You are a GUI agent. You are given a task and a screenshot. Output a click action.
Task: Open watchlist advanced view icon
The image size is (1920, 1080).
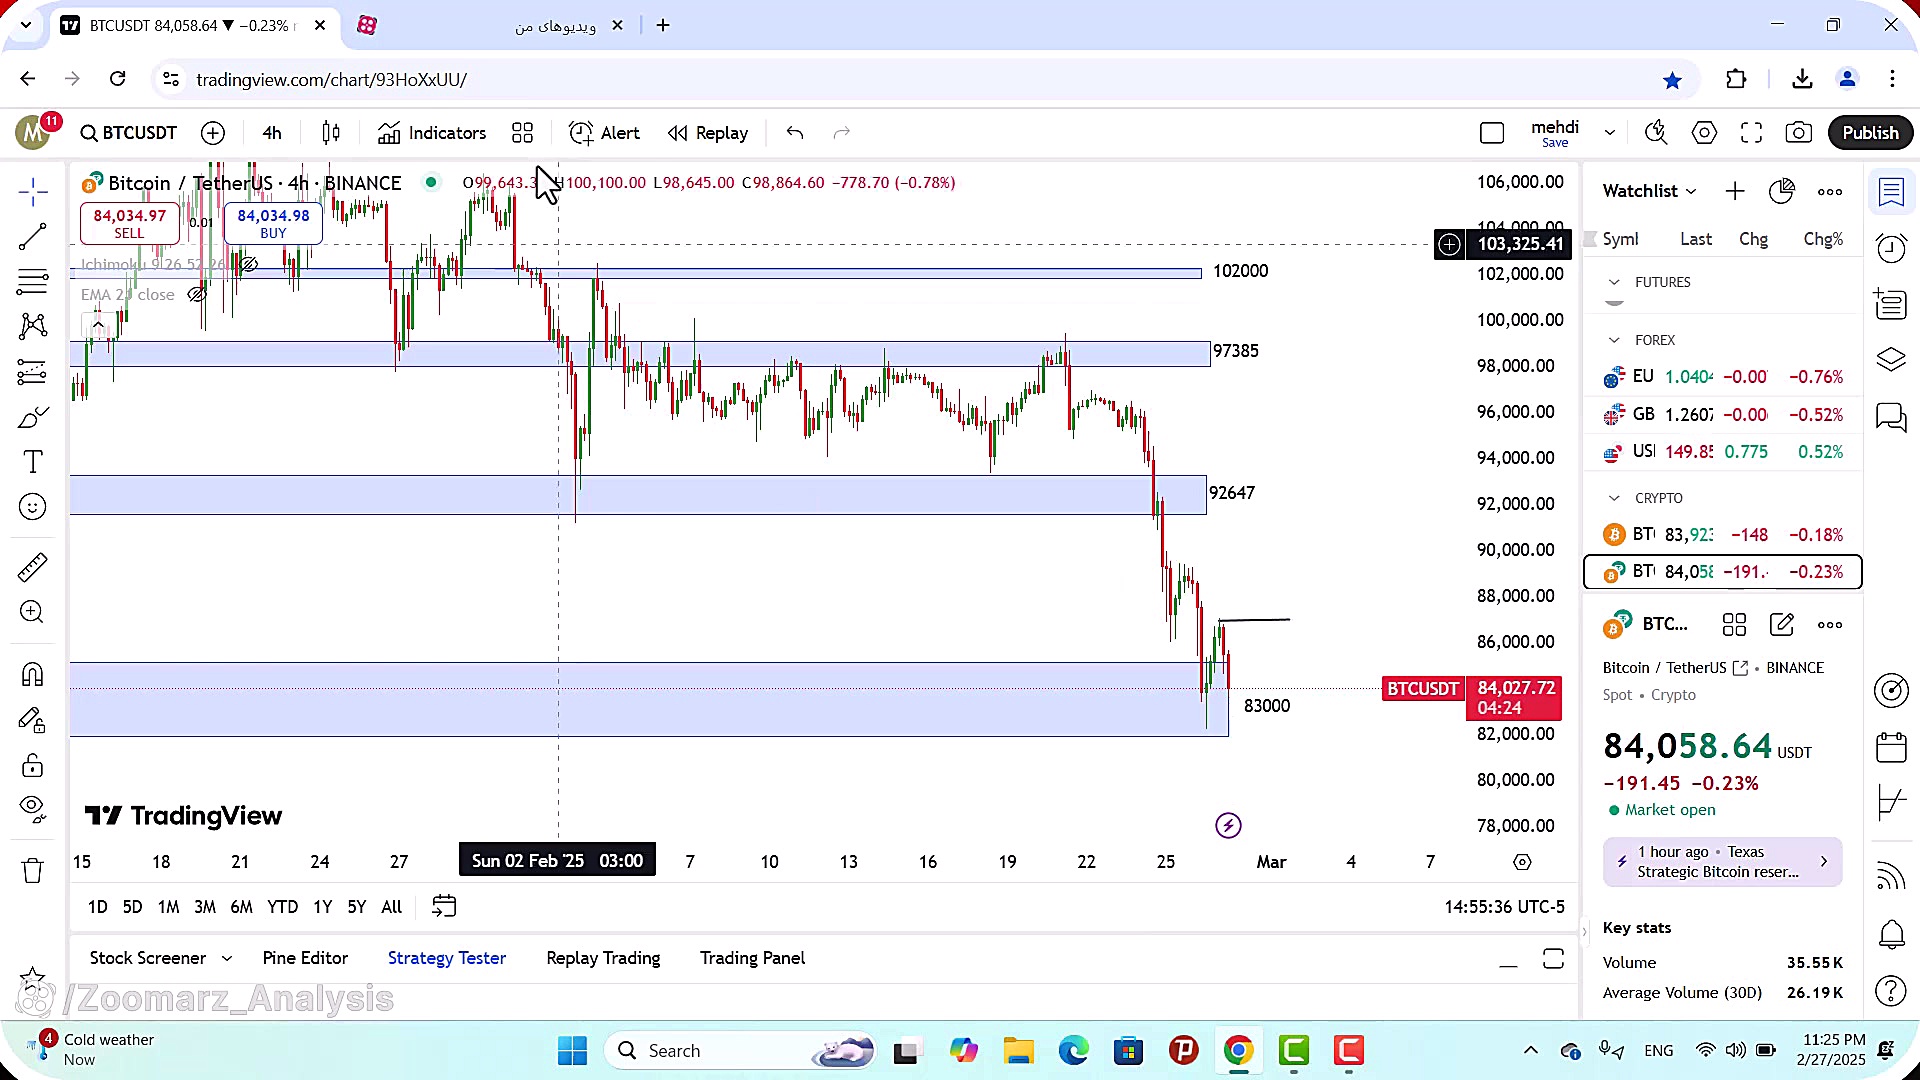[1782, 191]
